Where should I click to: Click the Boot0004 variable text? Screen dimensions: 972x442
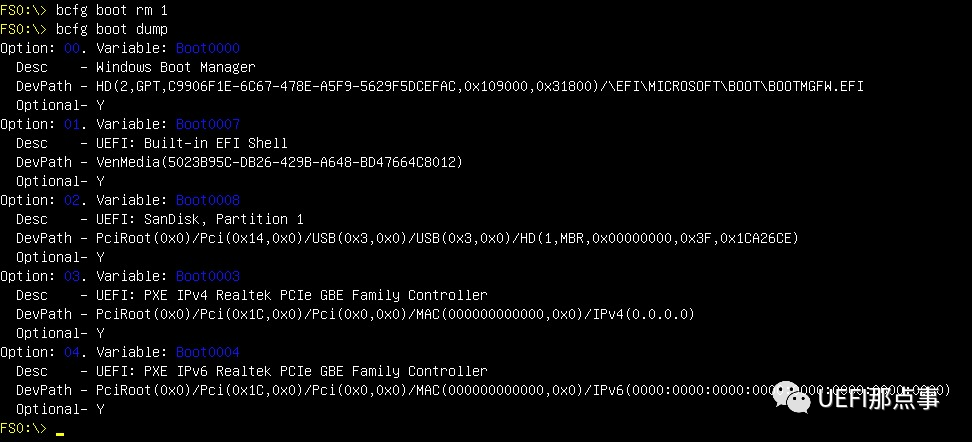tap(207, 352)
